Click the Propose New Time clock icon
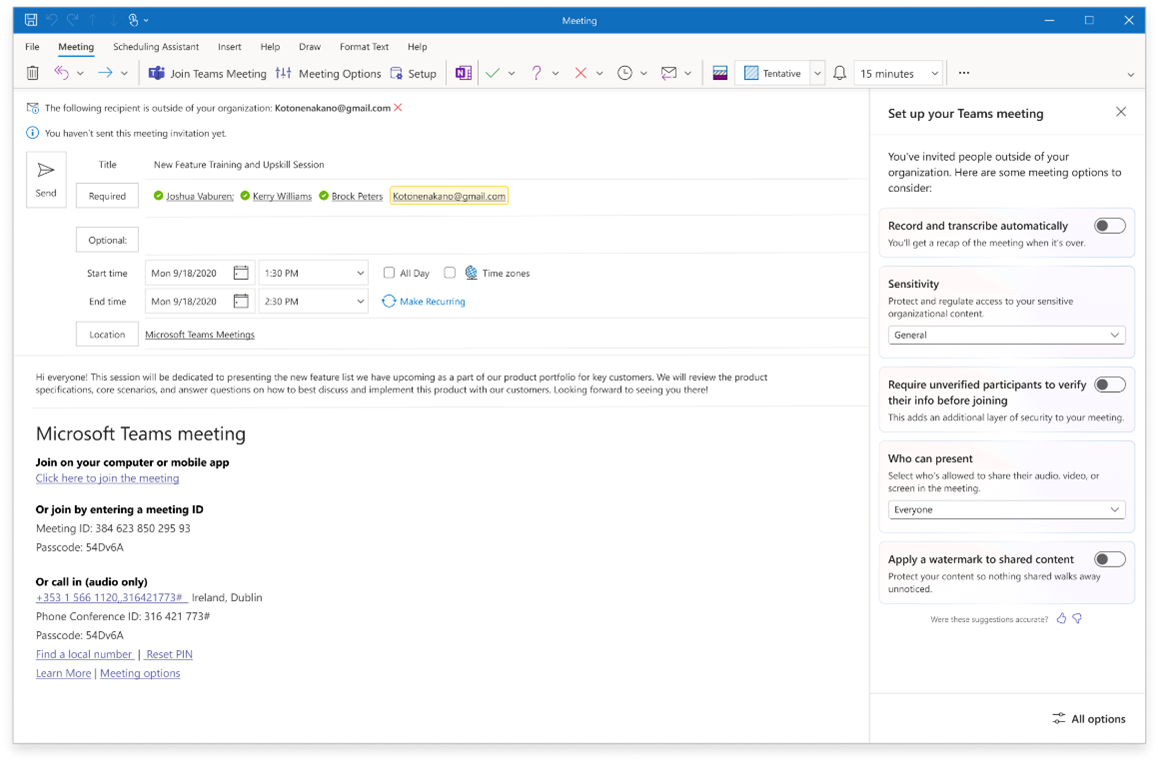The image size is (1159, 763). (x=625, y=73)
